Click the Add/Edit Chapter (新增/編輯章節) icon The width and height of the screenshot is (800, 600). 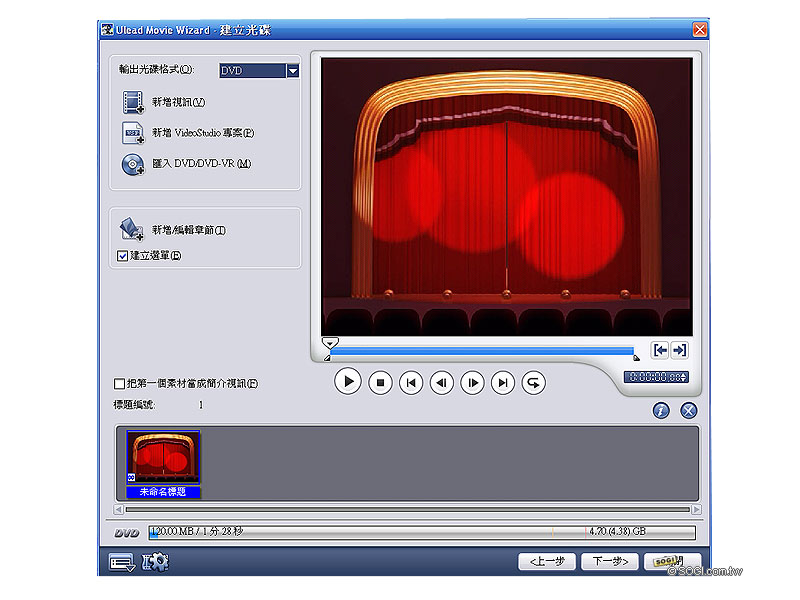click(x=132, y=229)
